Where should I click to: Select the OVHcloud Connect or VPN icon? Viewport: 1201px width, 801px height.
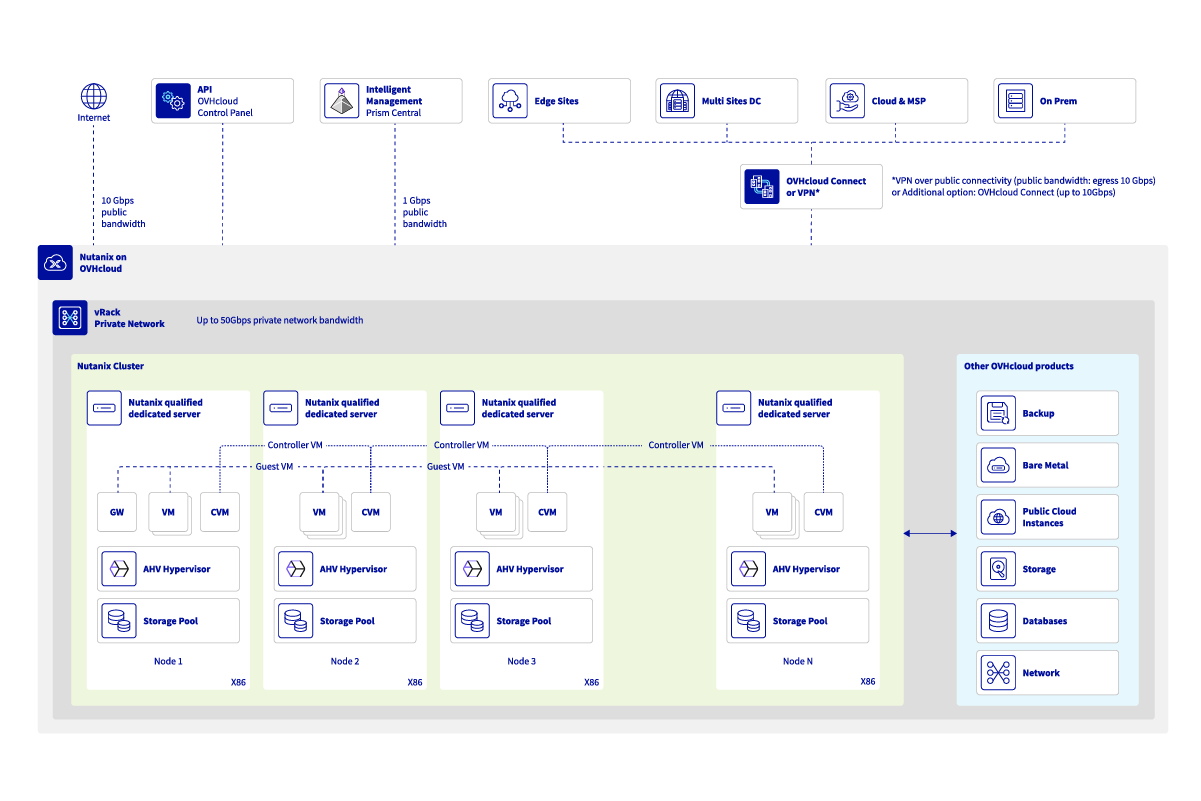763,186
